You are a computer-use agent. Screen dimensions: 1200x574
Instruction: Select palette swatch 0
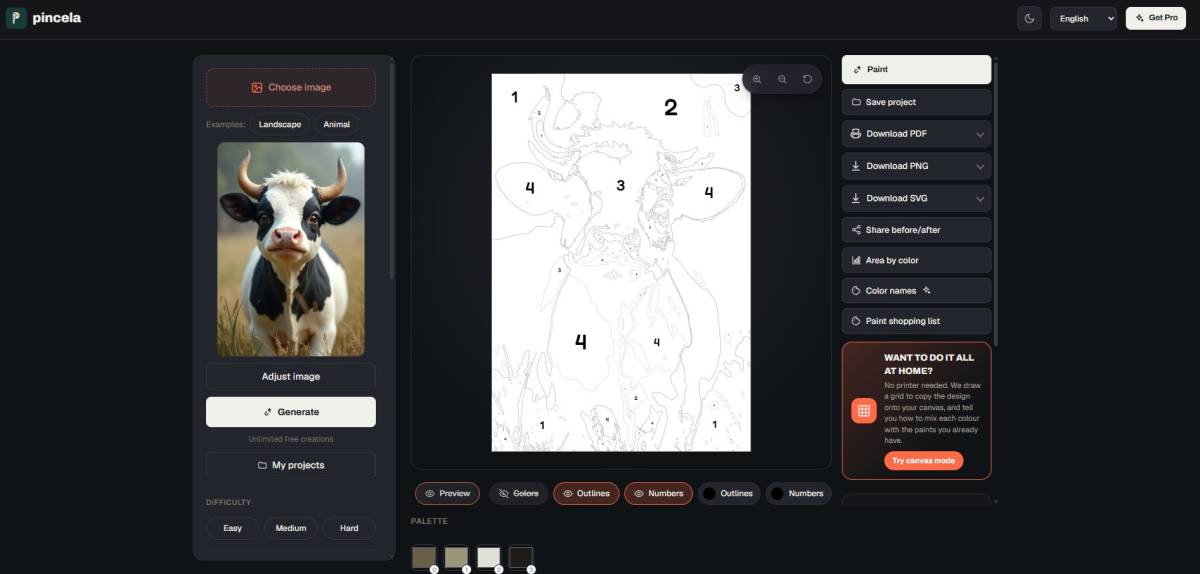[x=424, y=557]
